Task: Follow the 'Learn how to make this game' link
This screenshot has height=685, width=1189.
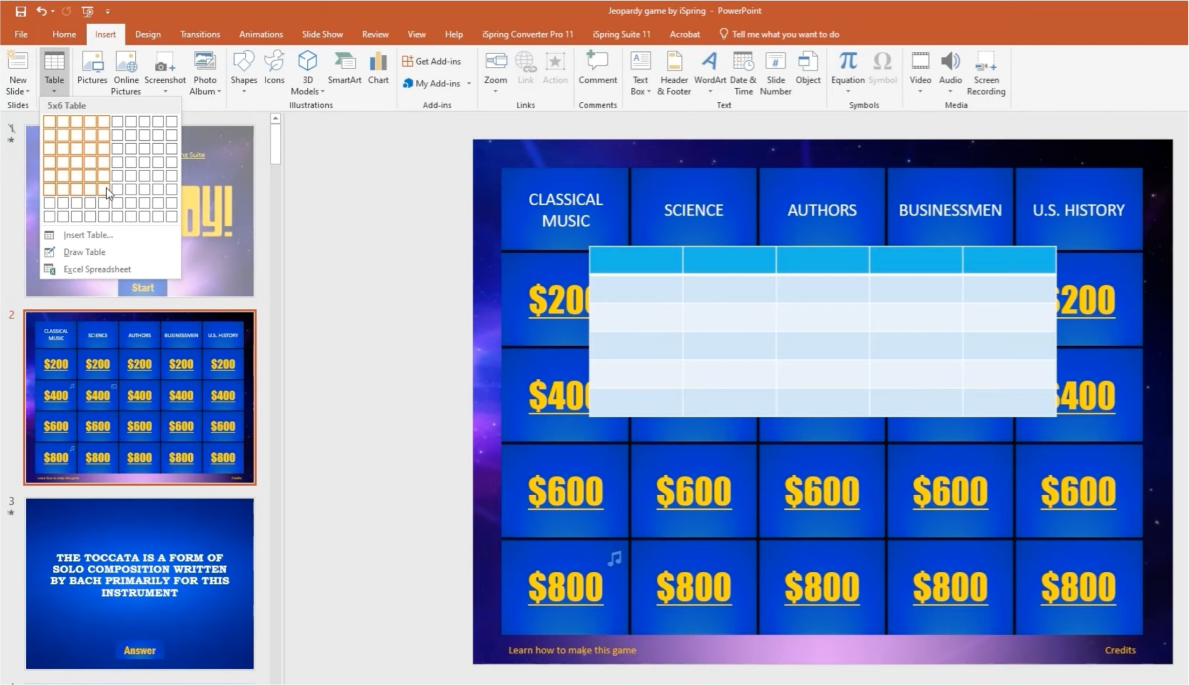Action: [x=571, y=650]
